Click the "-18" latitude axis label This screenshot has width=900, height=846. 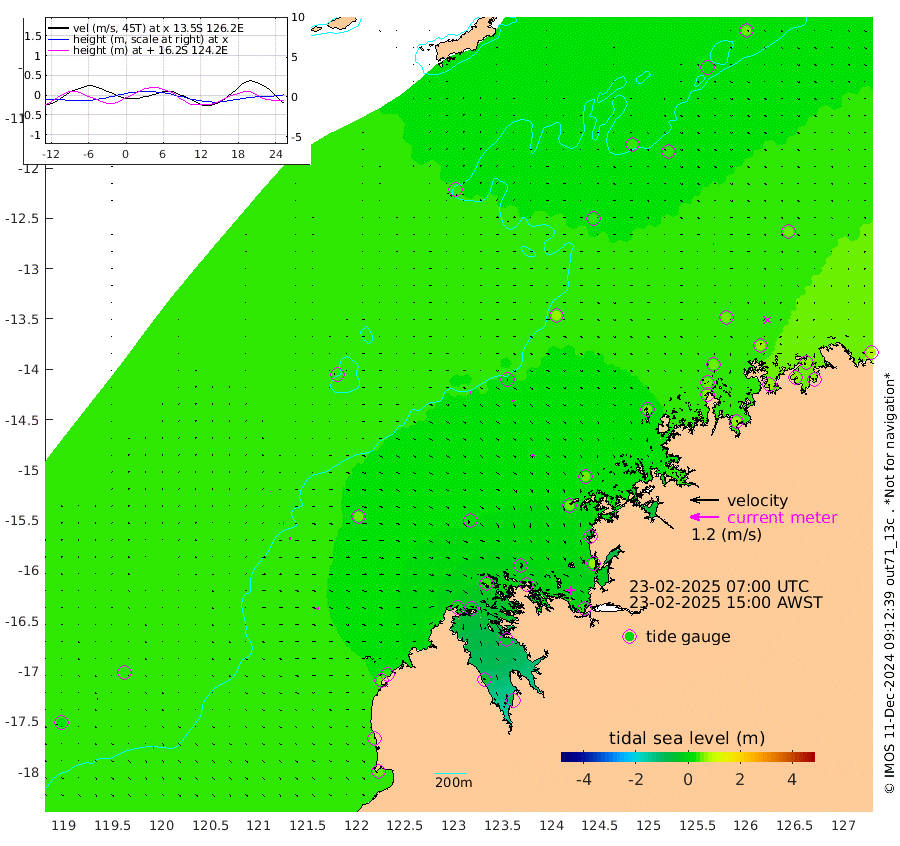[x=28, y=773]
